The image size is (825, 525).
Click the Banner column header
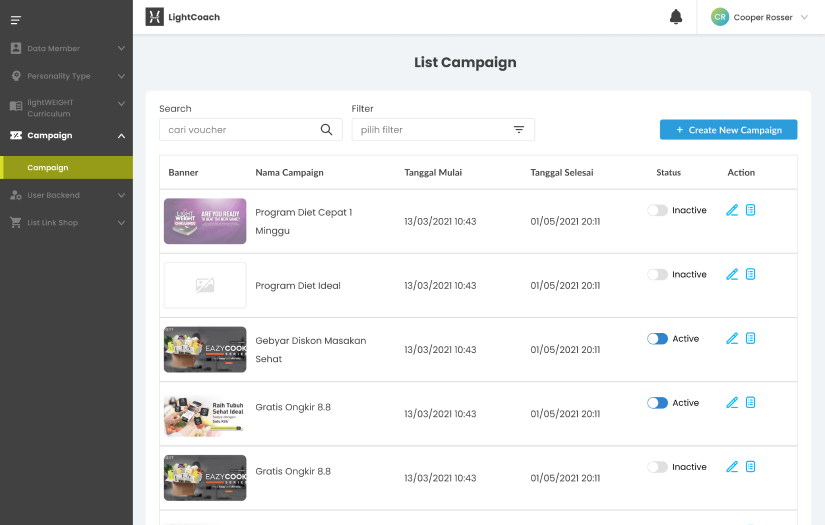183,173
